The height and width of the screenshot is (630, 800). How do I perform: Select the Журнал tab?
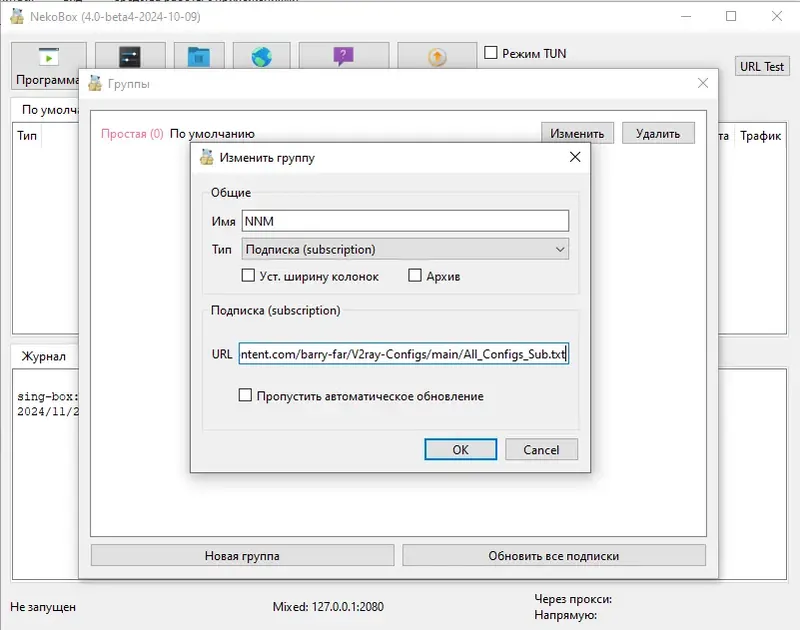click(44, 356)
